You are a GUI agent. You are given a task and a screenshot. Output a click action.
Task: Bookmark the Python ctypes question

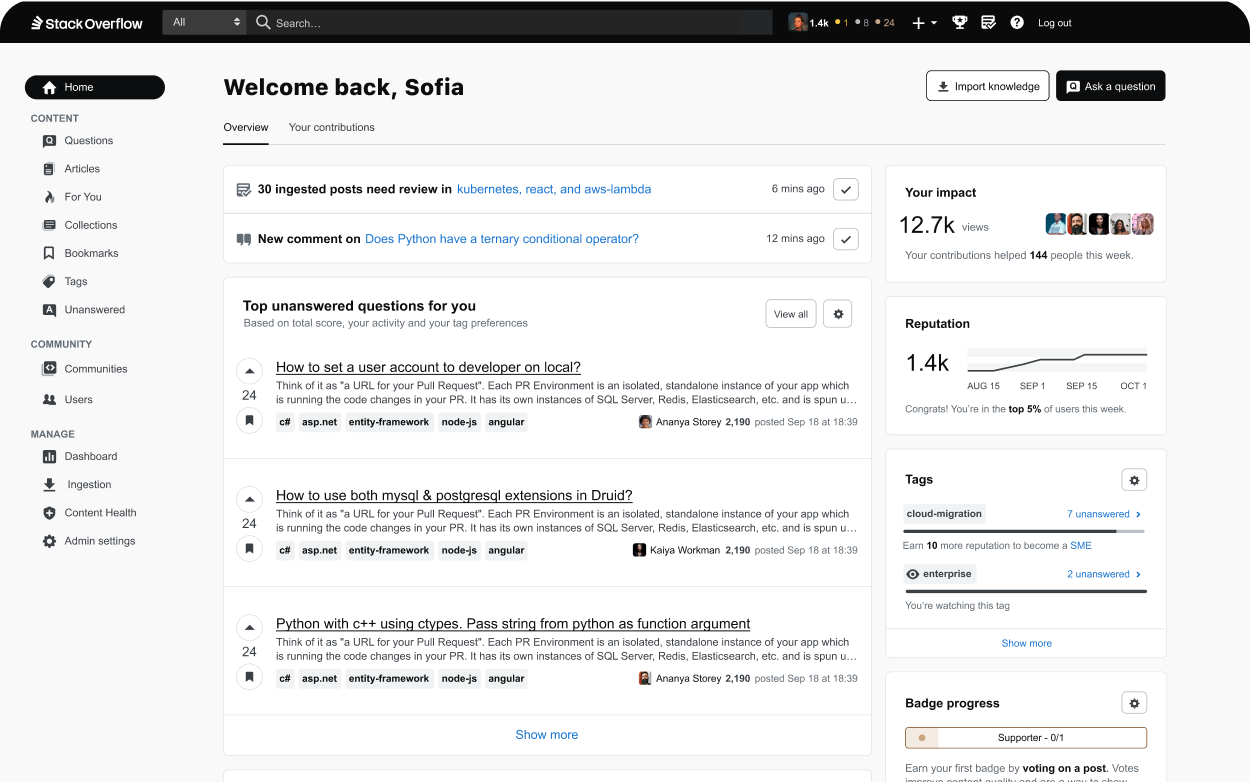click(x=249, y=676)
